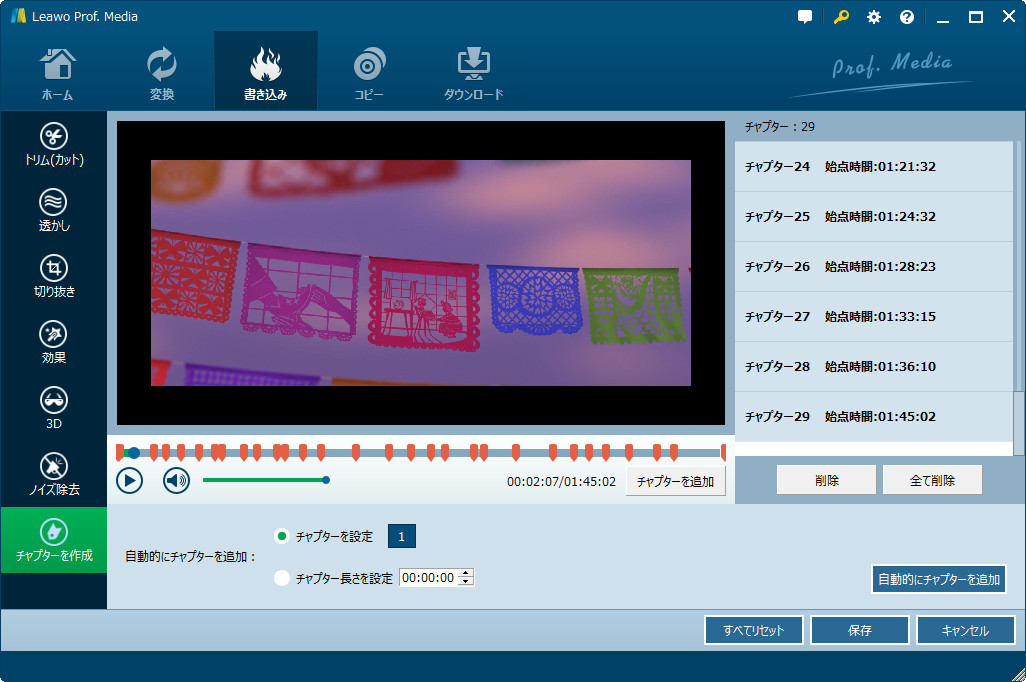Play the video preview

(130, 481)
